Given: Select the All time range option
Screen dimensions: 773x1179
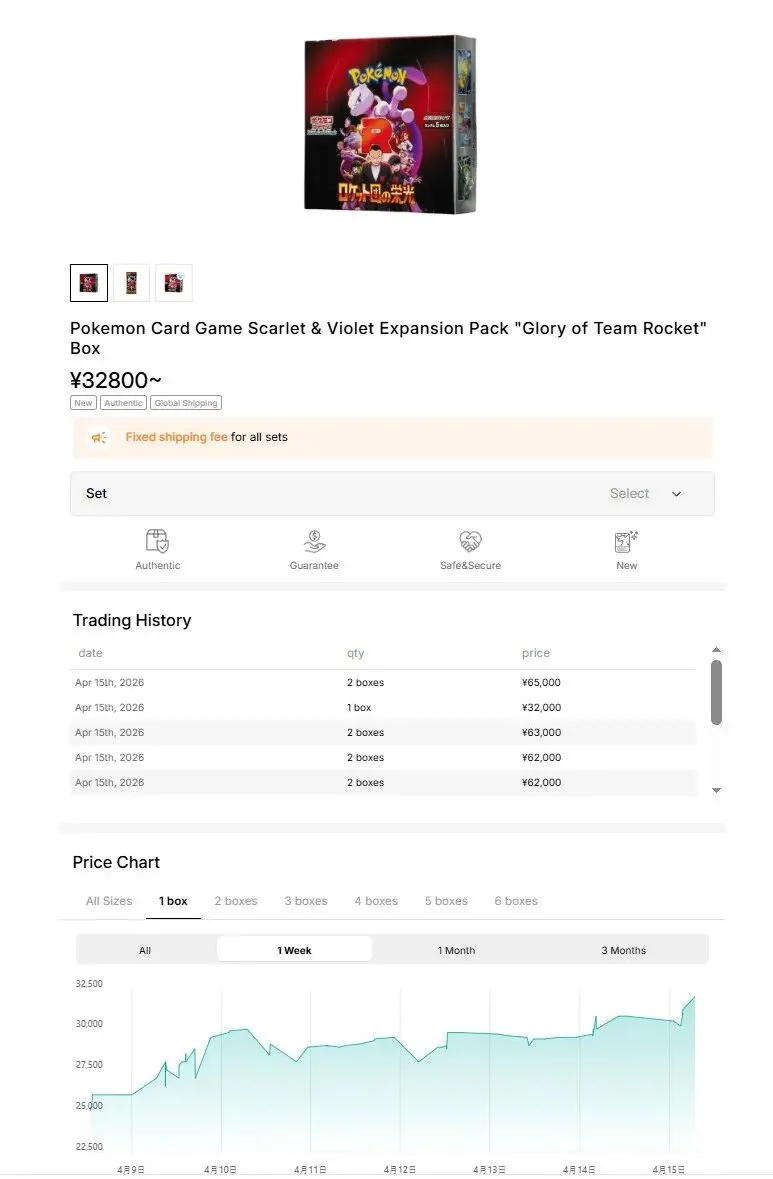Looking at the screenshot, I should pos(145,950).
